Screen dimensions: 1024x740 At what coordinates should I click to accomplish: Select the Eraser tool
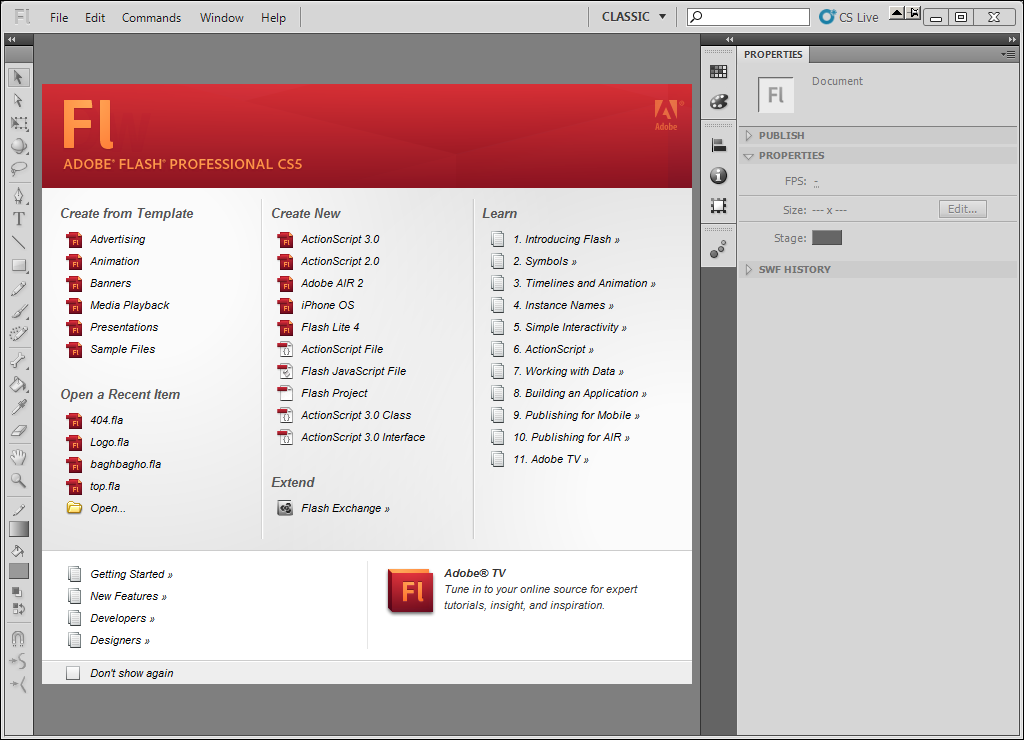coord(18,430)
